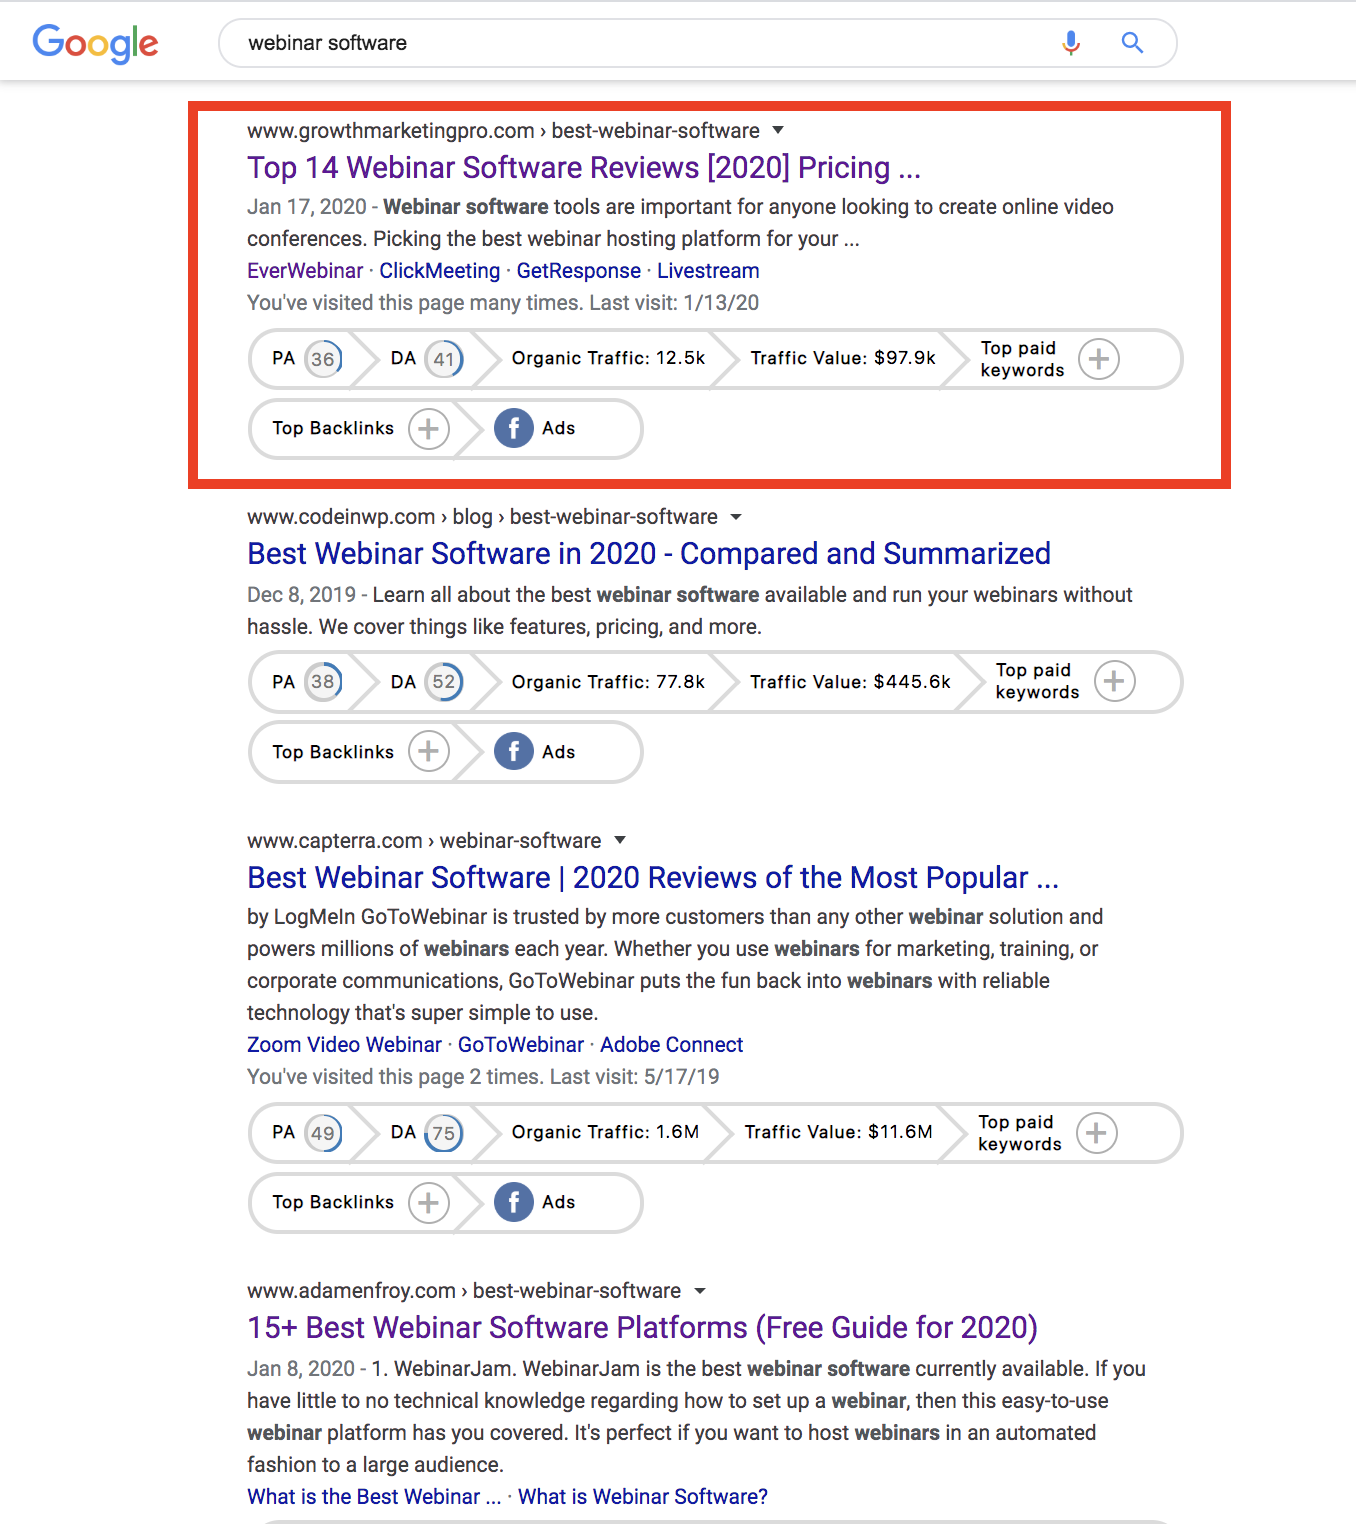Expand Top Backlinks for capterra.com result

[x=429, y=1203]
